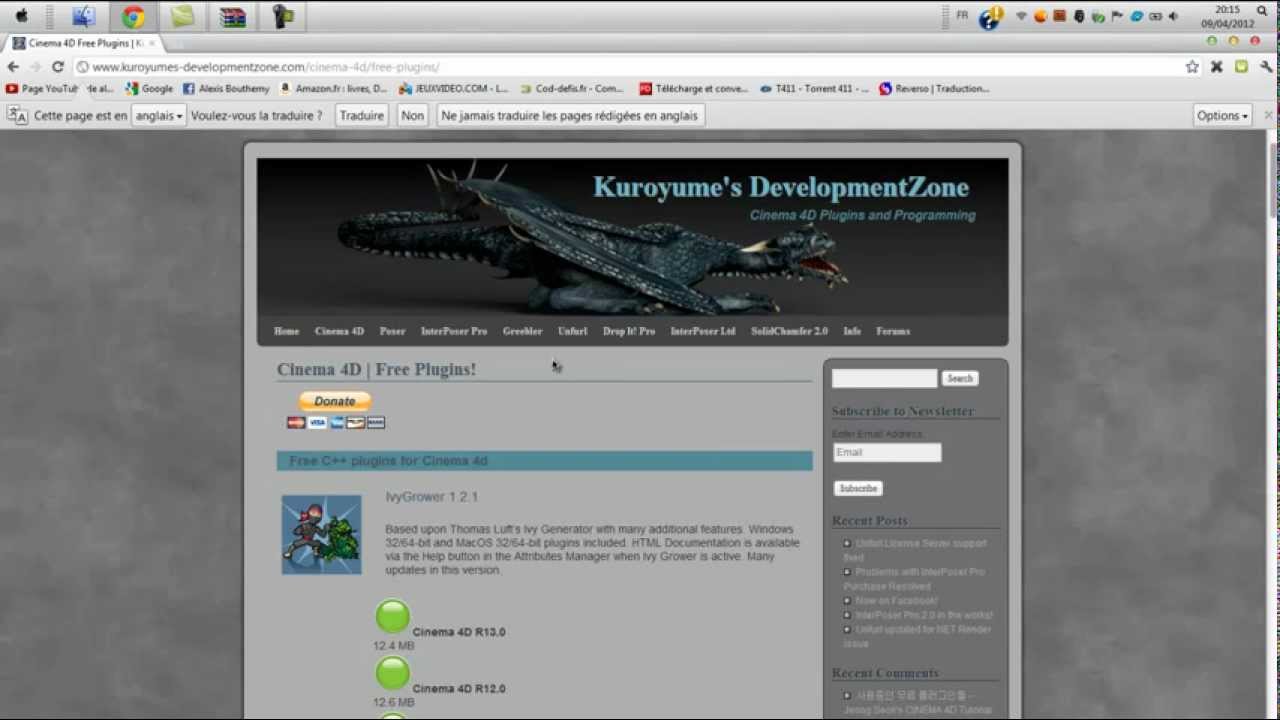
Task: Click the Subscribe button
Action: click(858, 488)
